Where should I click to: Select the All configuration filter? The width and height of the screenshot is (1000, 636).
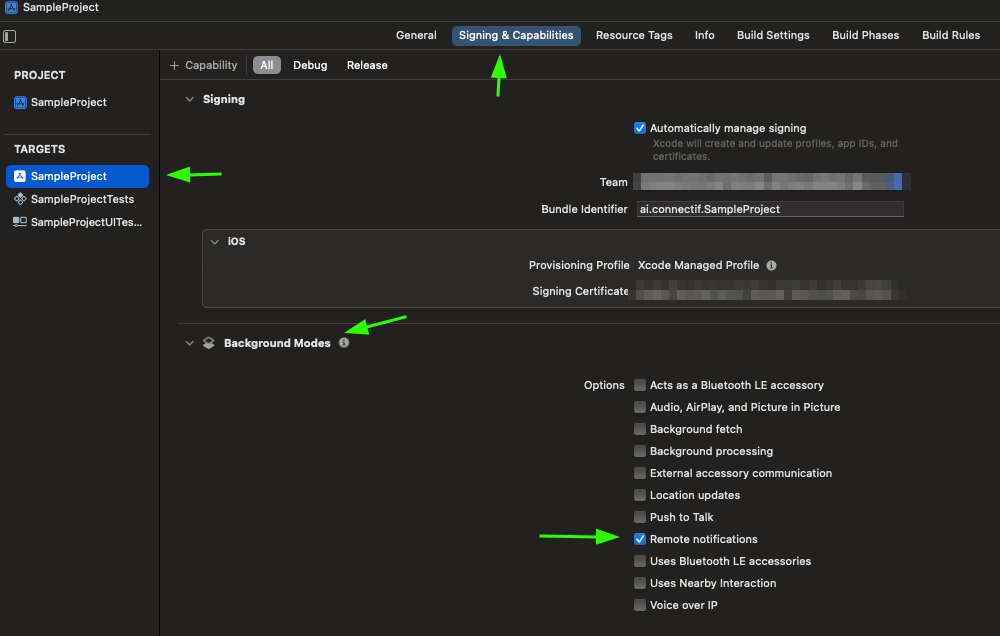267,65
